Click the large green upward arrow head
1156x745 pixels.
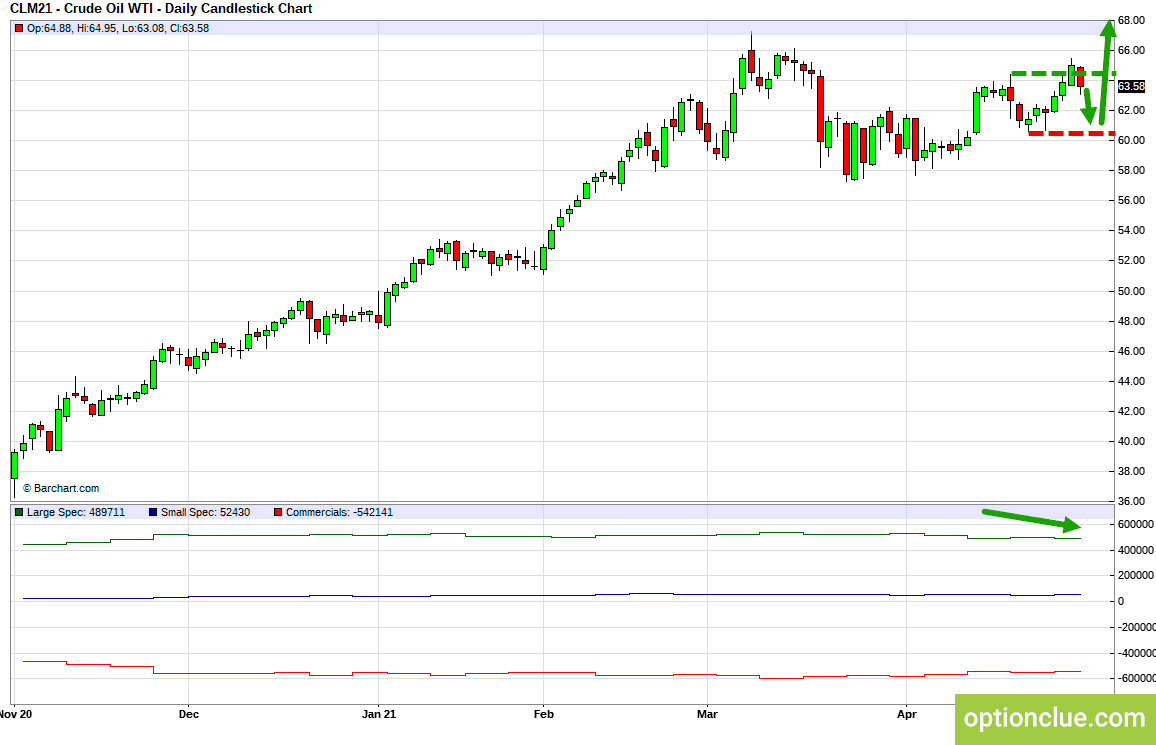coord(1107,29)
